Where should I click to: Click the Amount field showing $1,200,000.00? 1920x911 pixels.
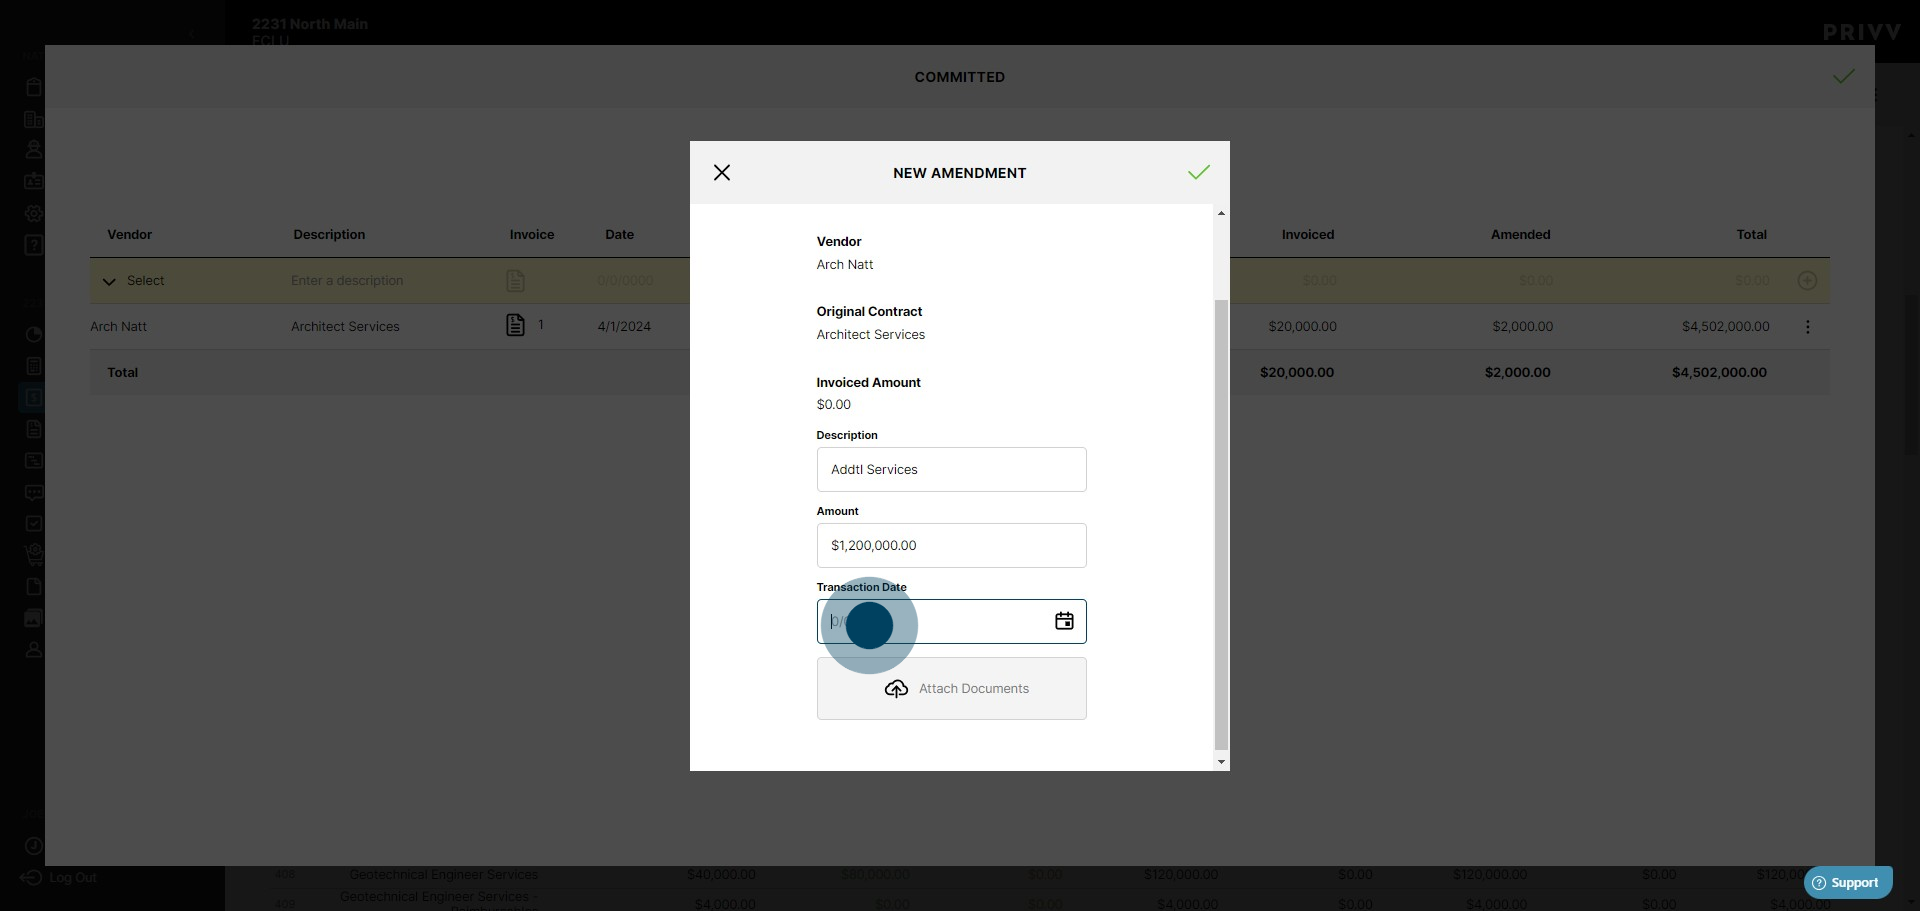pos(952,545)
